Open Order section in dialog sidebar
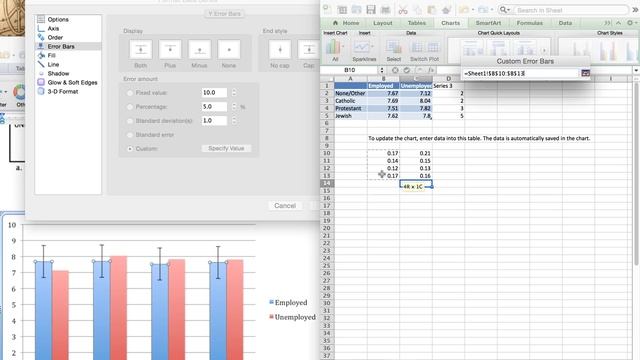 pos(55,37)
